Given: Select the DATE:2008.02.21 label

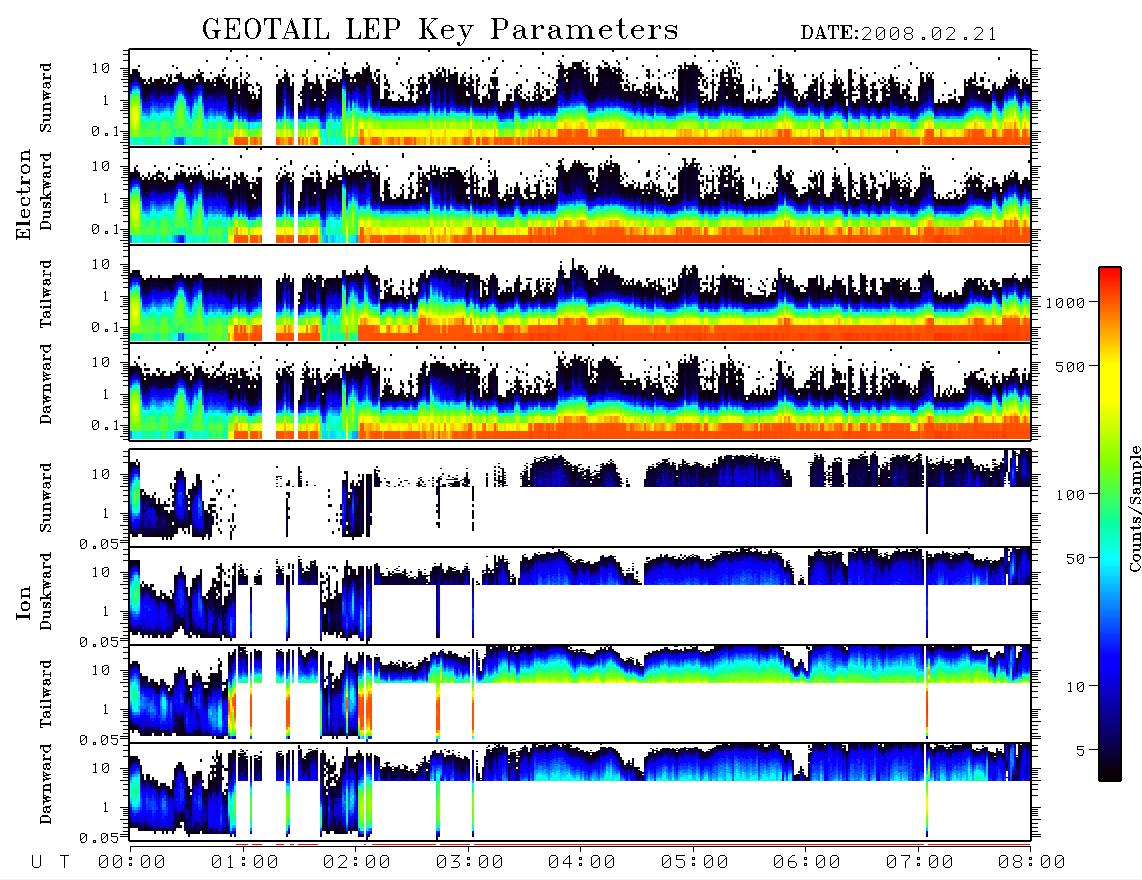Looking at the screenshot, I should click(899, 34).
